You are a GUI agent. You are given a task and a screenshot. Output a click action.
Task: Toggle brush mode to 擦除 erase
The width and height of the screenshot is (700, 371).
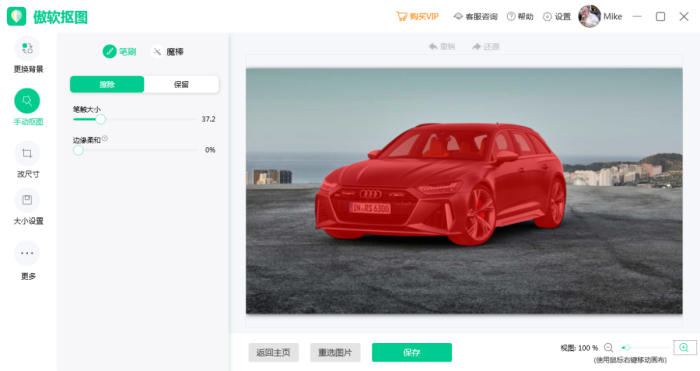click(107, 84)
